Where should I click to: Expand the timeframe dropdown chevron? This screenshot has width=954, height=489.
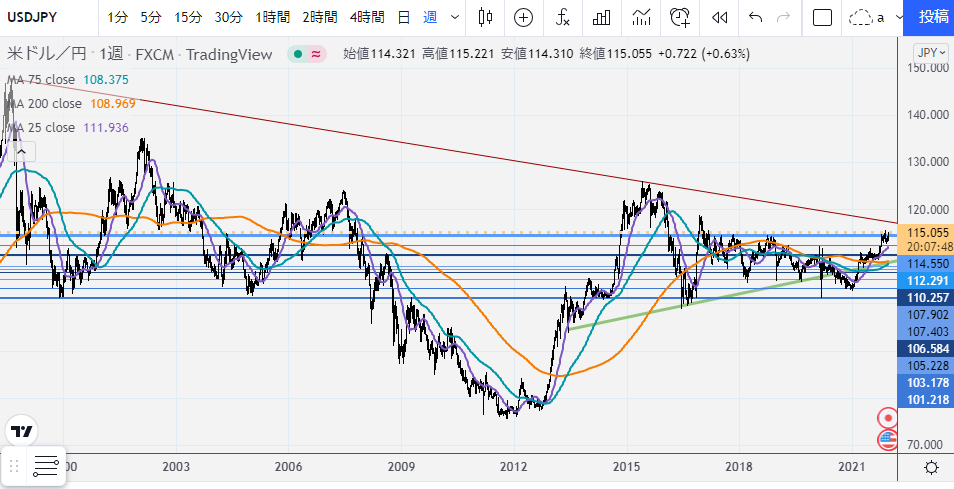coord(455,18)
